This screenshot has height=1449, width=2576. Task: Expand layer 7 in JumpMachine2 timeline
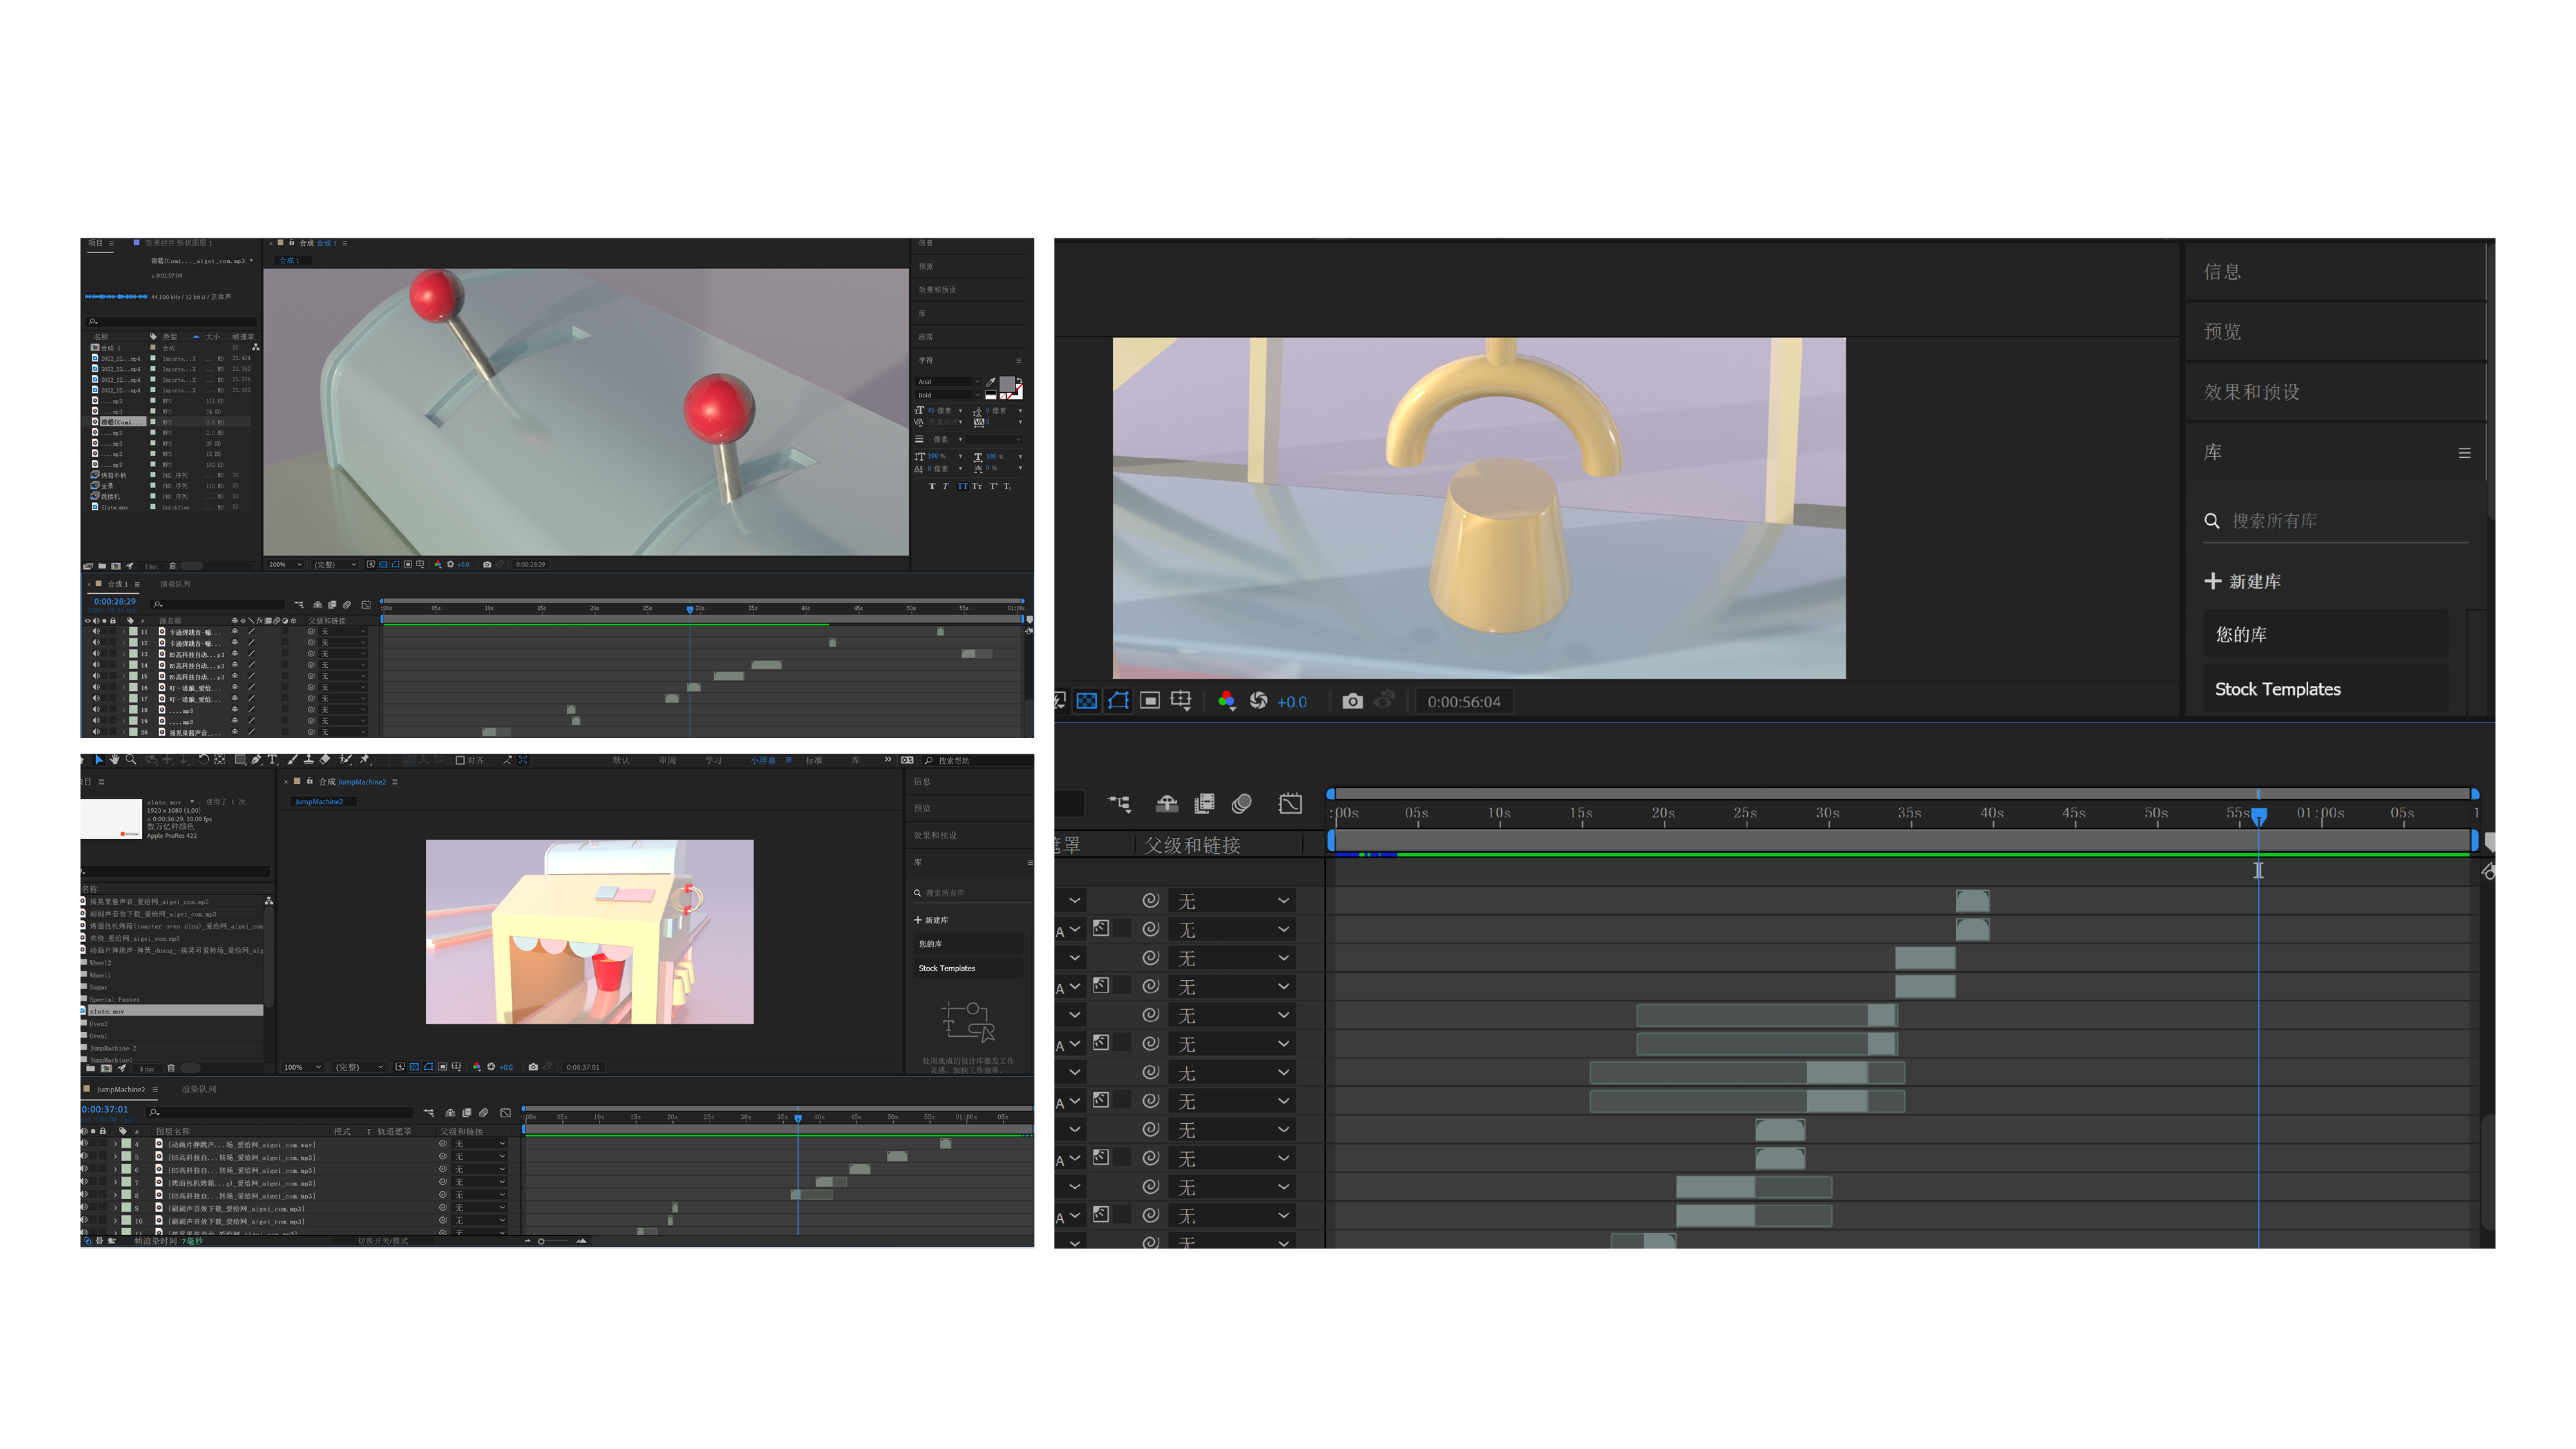pos(115,1182)
